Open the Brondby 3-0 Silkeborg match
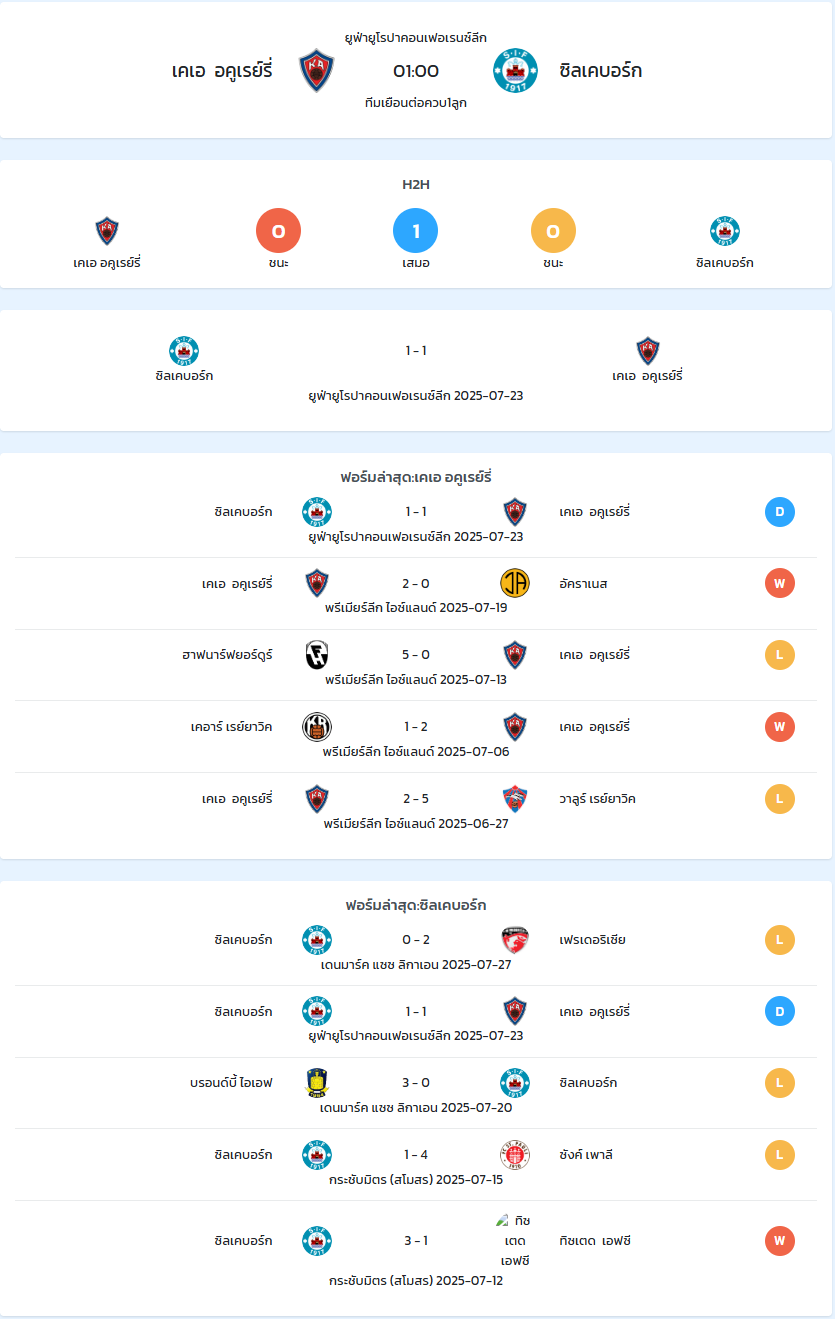 [x=416, y=1093]
